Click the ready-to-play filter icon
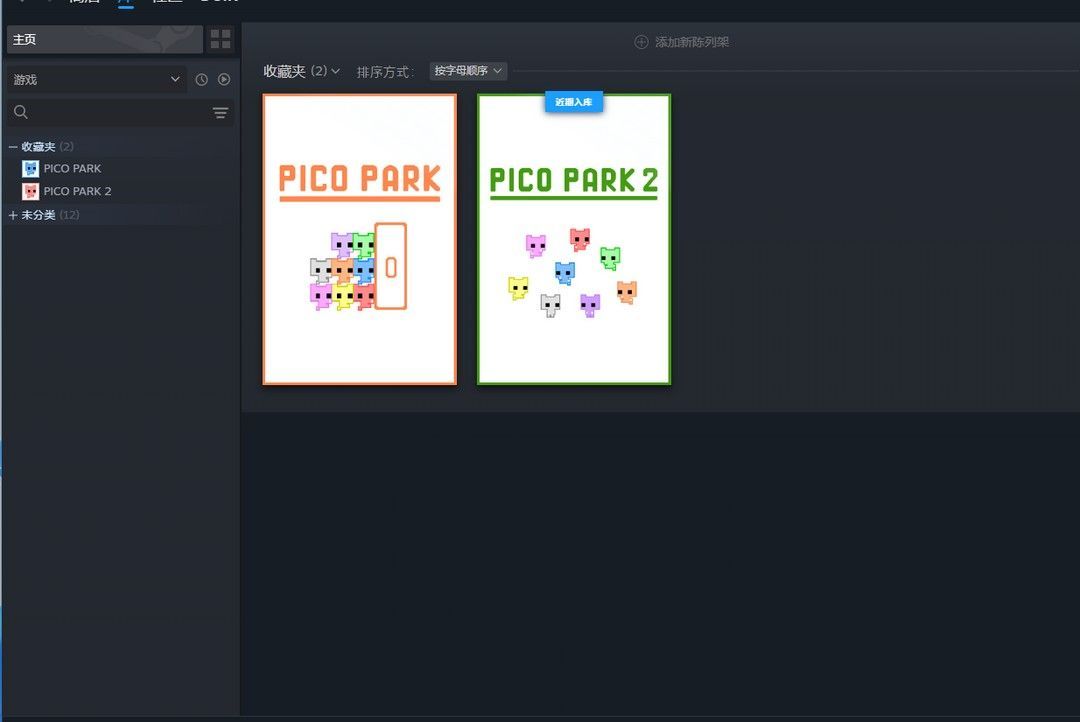1080x722 pixels. tap(224, 79)
